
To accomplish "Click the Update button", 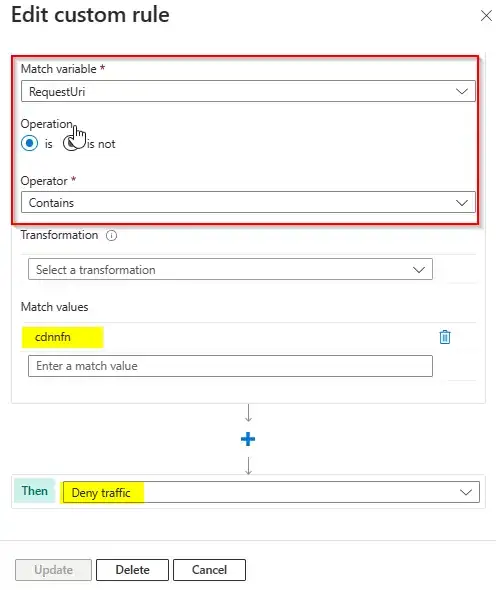I will click(x=53, y=570).
